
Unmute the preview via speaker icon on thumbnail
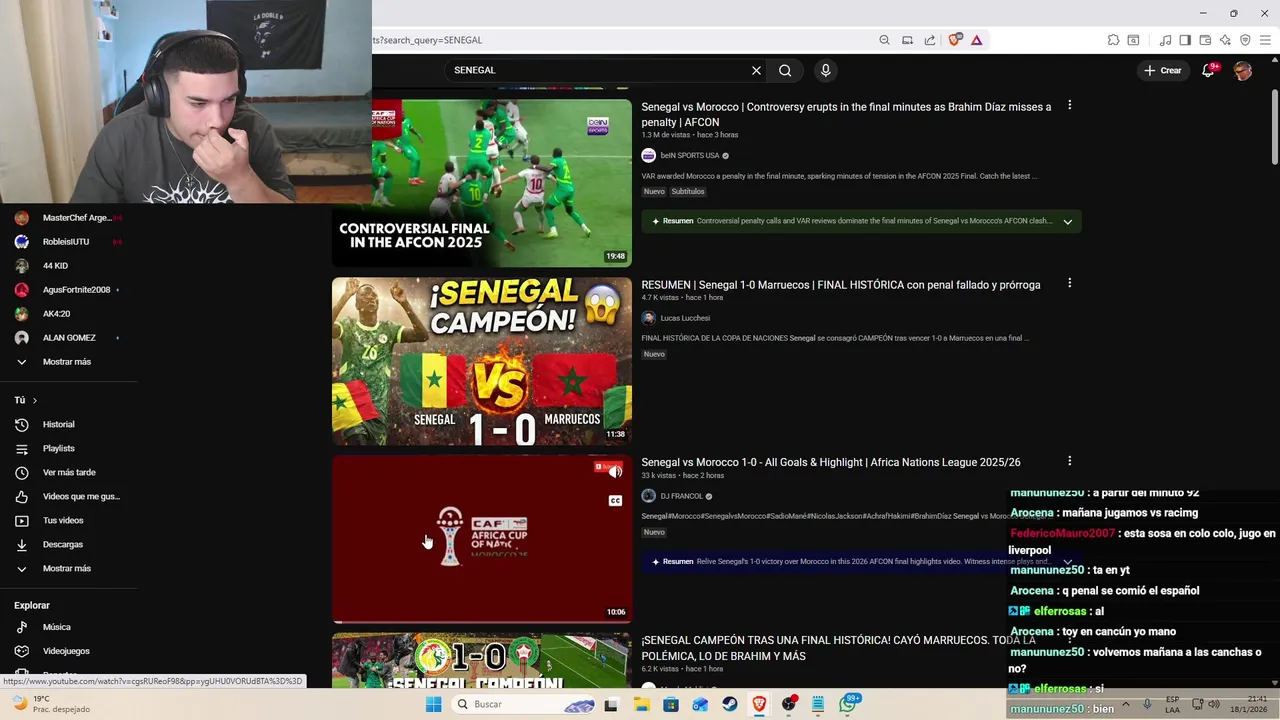pos(615,472)
